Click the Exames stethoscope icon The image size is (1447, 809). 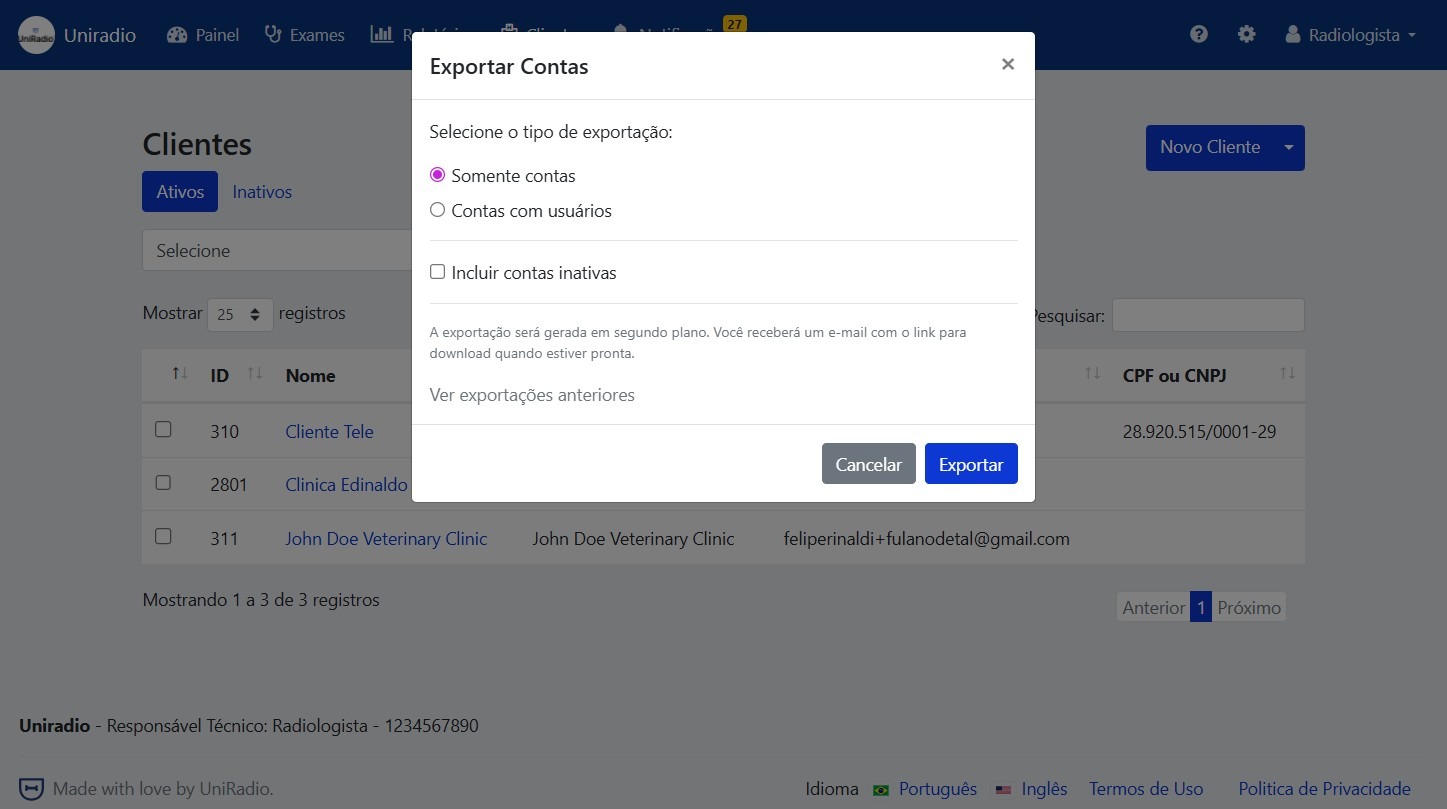click(273, 35)
